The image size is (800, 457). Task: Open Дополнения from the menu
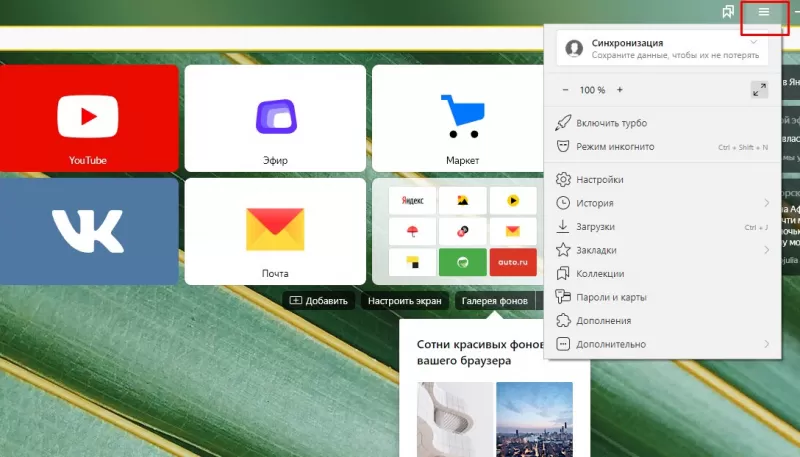coord(662,320)
